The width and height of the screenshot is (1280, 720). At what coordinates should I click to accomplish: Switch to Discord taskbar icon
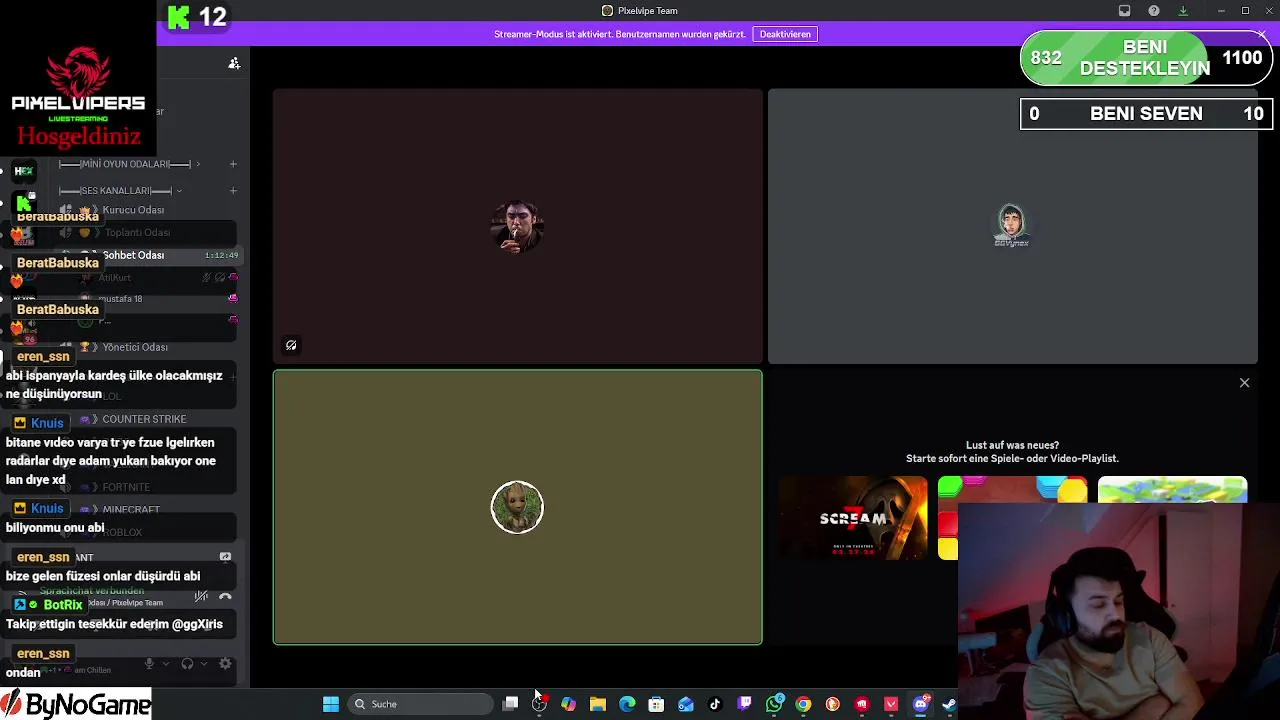tap(920, 704)
